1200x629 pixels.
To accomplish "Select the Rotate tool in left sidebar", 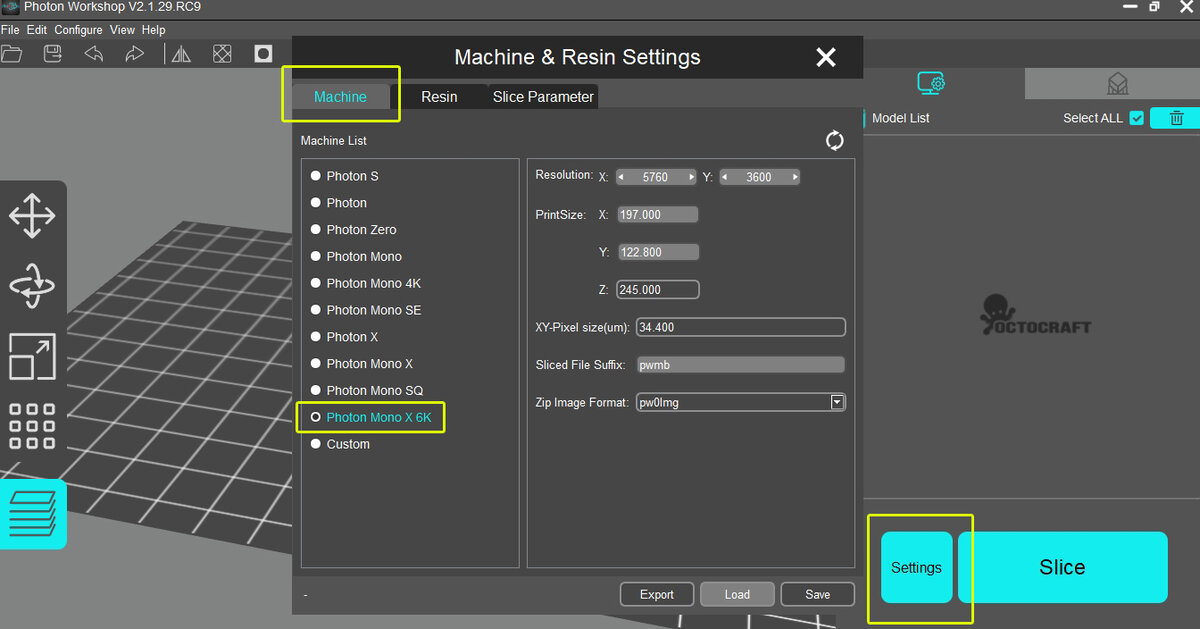I will 32,286.
